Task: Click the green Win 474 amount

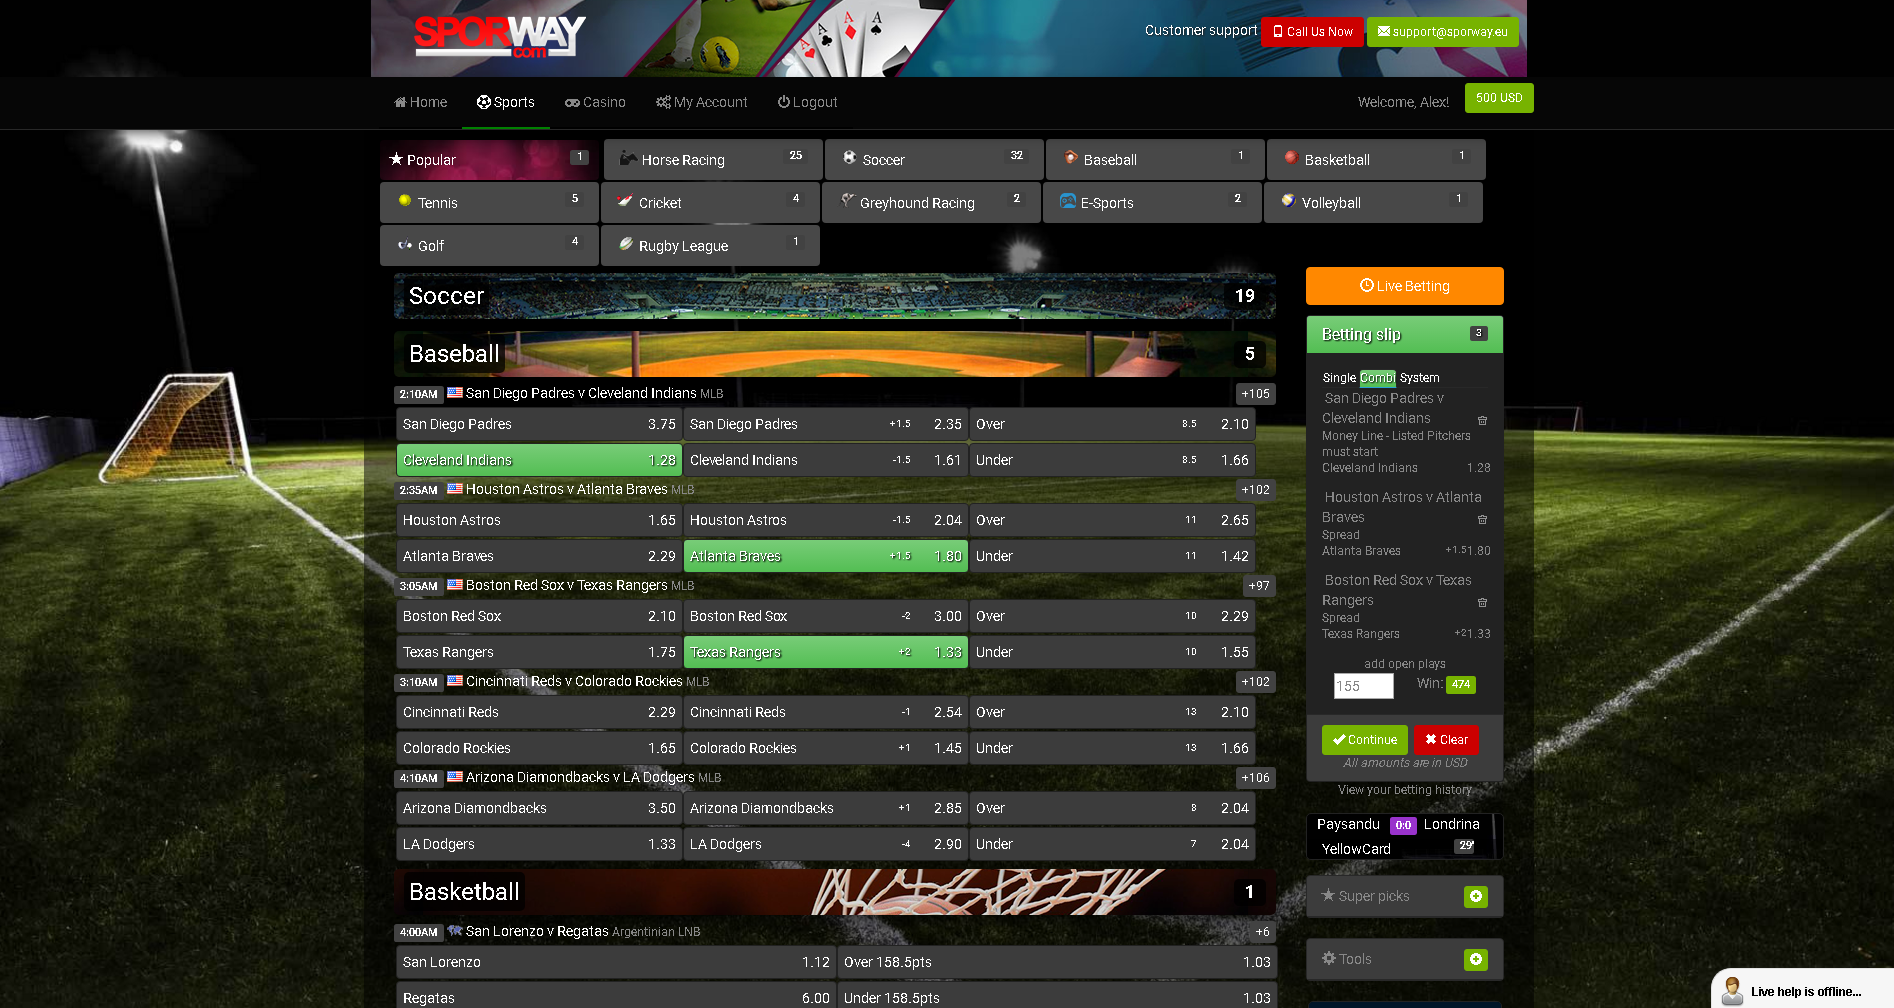Action: [1461, 685]
